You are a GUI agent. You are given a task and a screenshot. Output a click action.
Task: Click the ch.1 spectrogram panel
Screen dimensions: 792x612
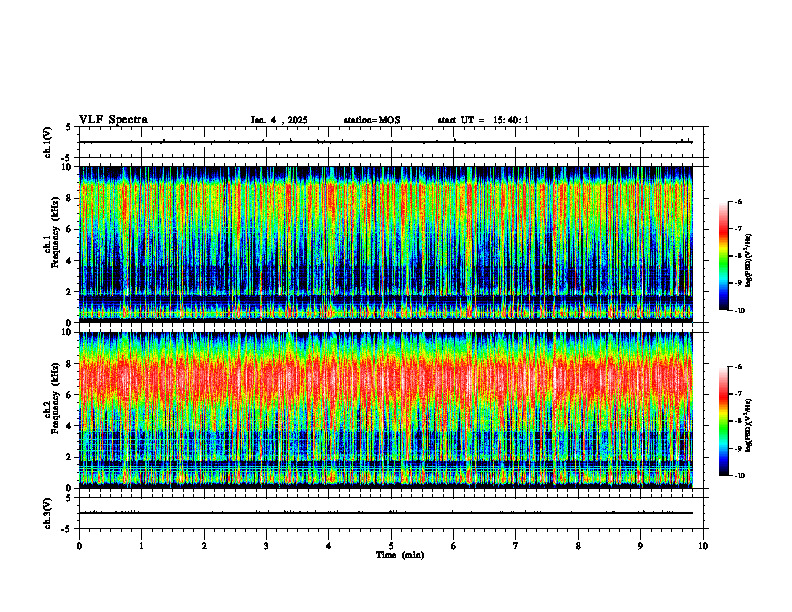pos(386,244)
